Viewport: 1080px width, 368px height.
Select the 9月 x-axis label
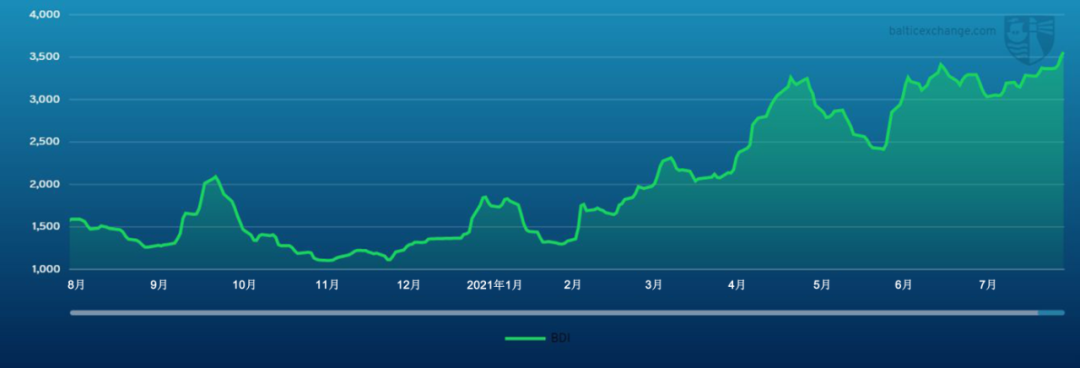pos(158,285)
